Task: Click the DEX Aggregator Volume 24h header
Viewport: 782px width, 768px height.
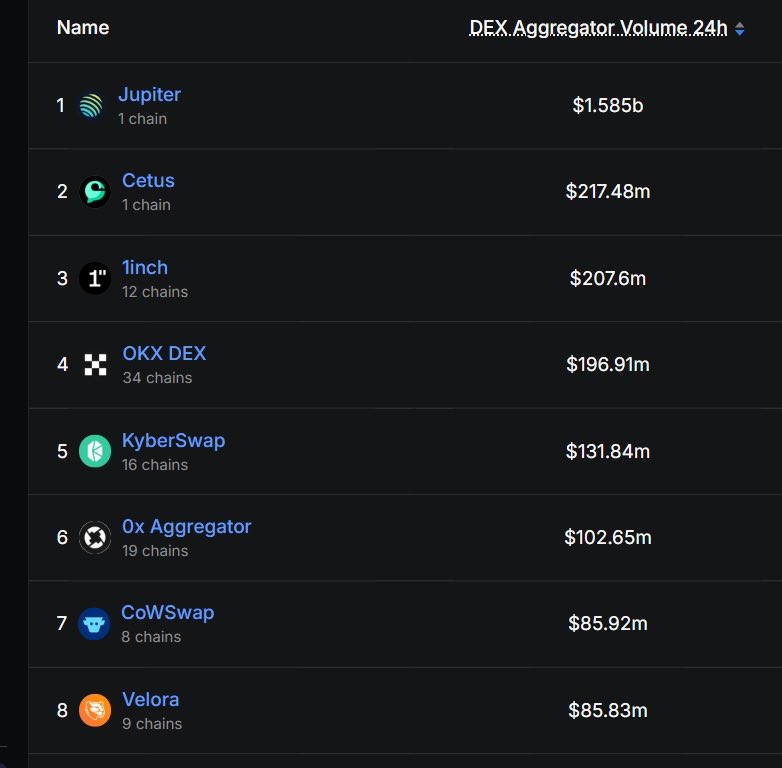Action: click(x=598, y=28)
